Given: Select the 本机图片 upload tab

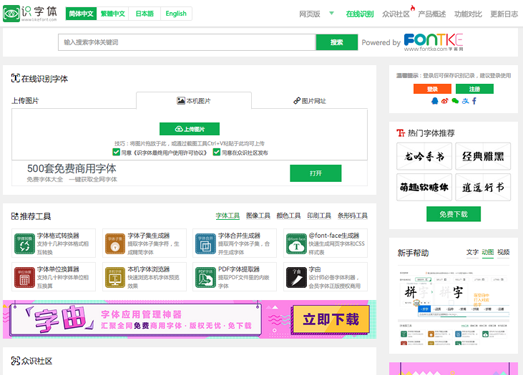Looking at the screenshot, I should [x=194, y=100].
